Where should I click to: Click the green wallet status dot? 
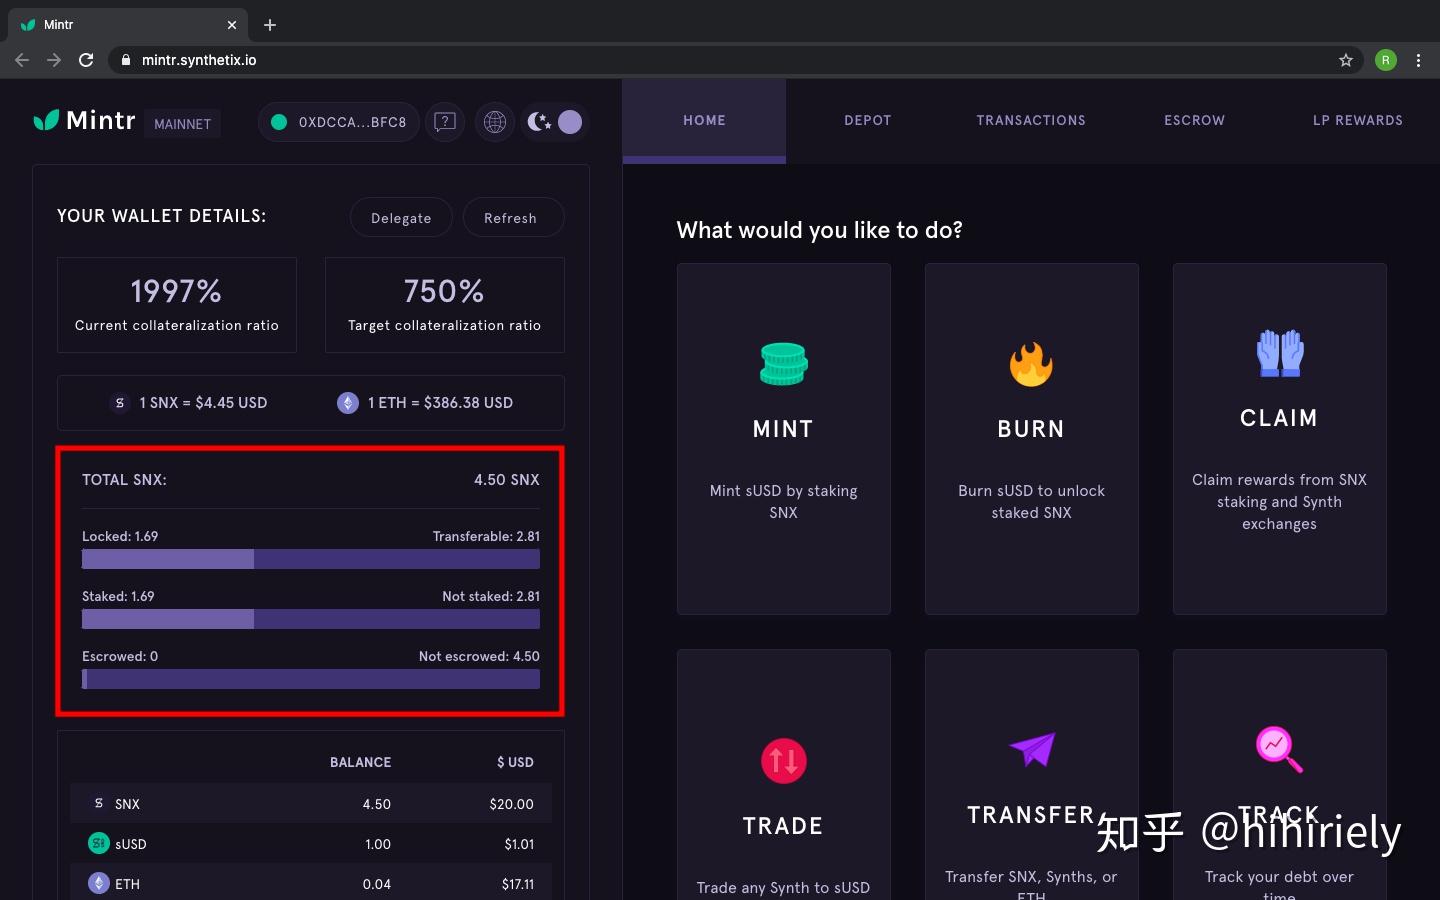[x=279, y=122]
